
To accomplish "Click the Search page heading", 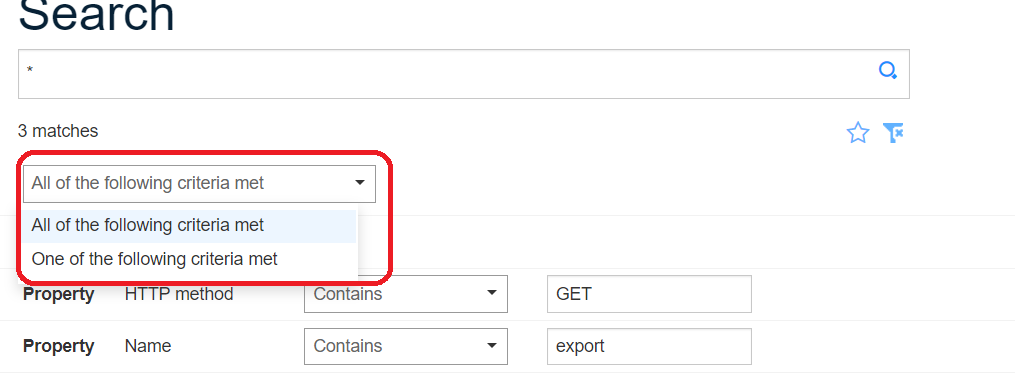I will 96,14.
